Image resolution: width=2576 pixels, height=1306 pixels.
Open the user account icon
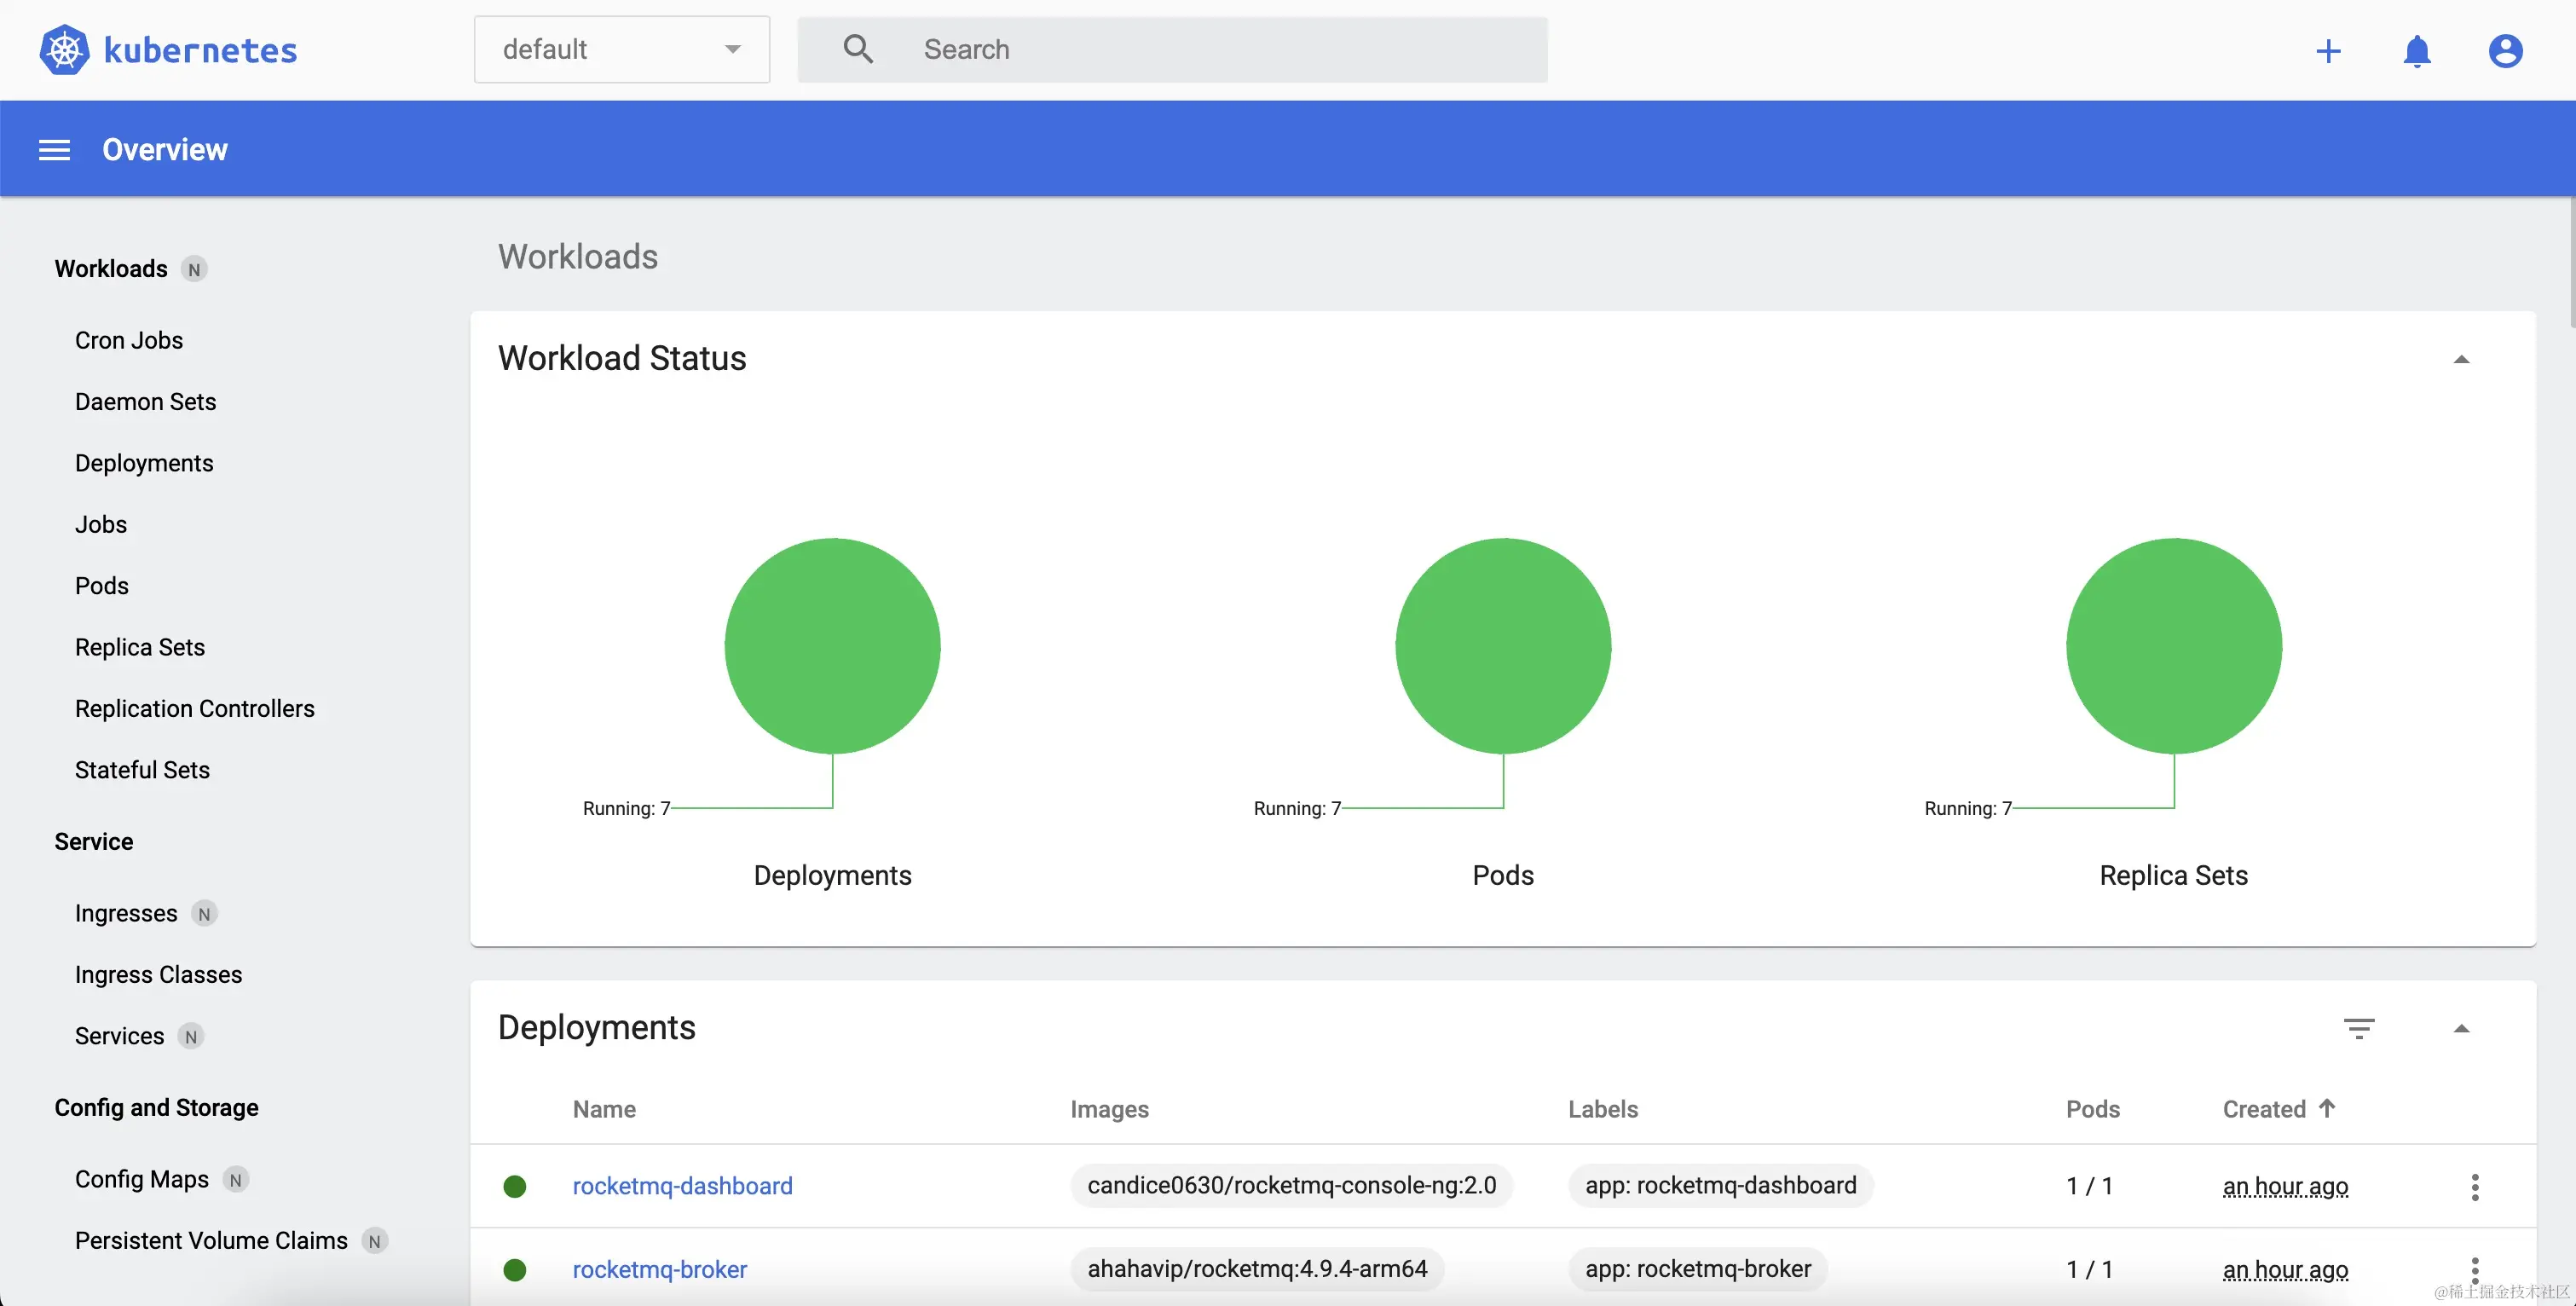[2505, 51]
